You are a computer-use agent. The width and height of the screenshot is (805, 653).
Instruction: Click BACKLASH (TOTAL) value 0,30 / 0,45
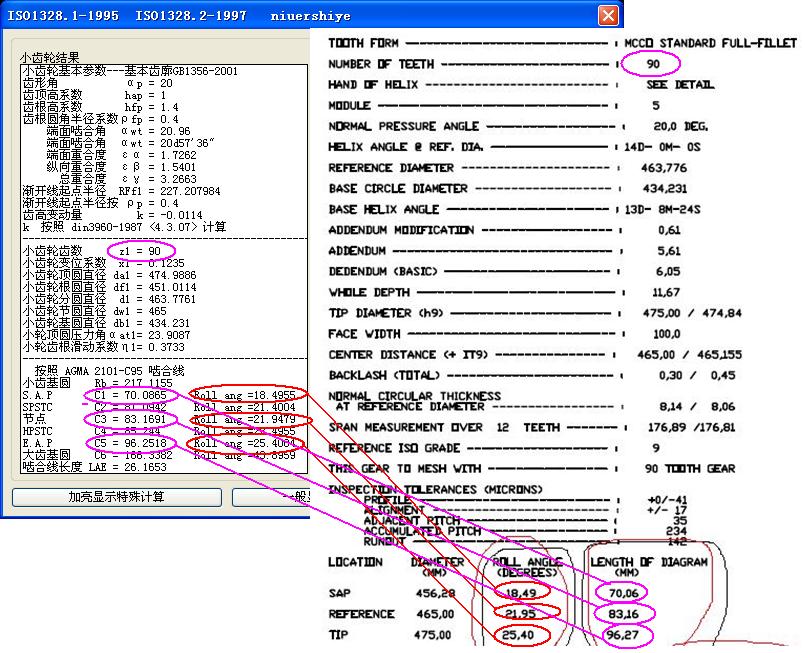[697, 376]
